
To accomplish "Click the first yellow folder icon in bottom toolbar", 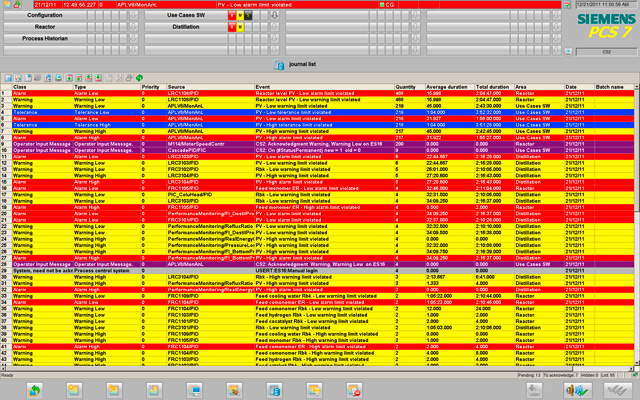I will click(x=74, y=389).
